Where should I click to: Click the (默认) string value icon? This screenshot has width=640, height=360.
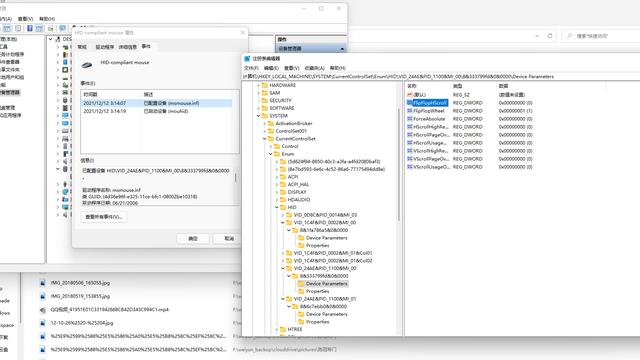tap(410, 95)
